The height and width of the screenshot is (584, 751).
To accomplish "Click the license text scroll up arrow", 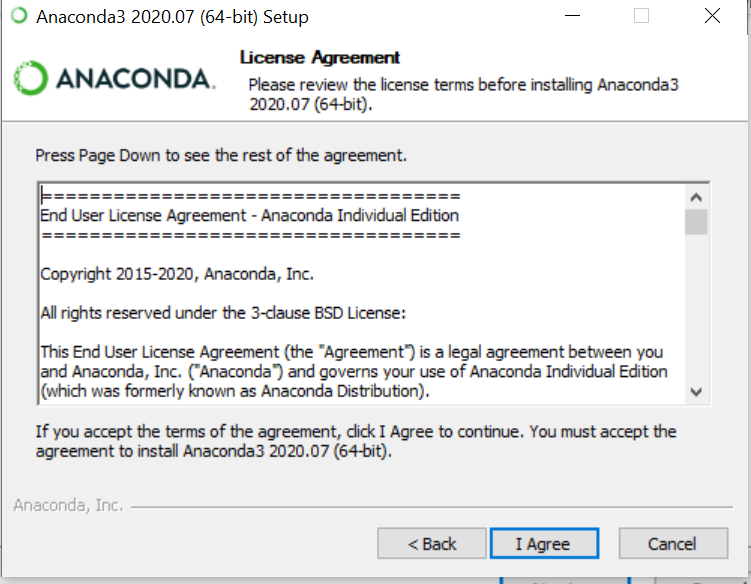I will pos(696,197).
